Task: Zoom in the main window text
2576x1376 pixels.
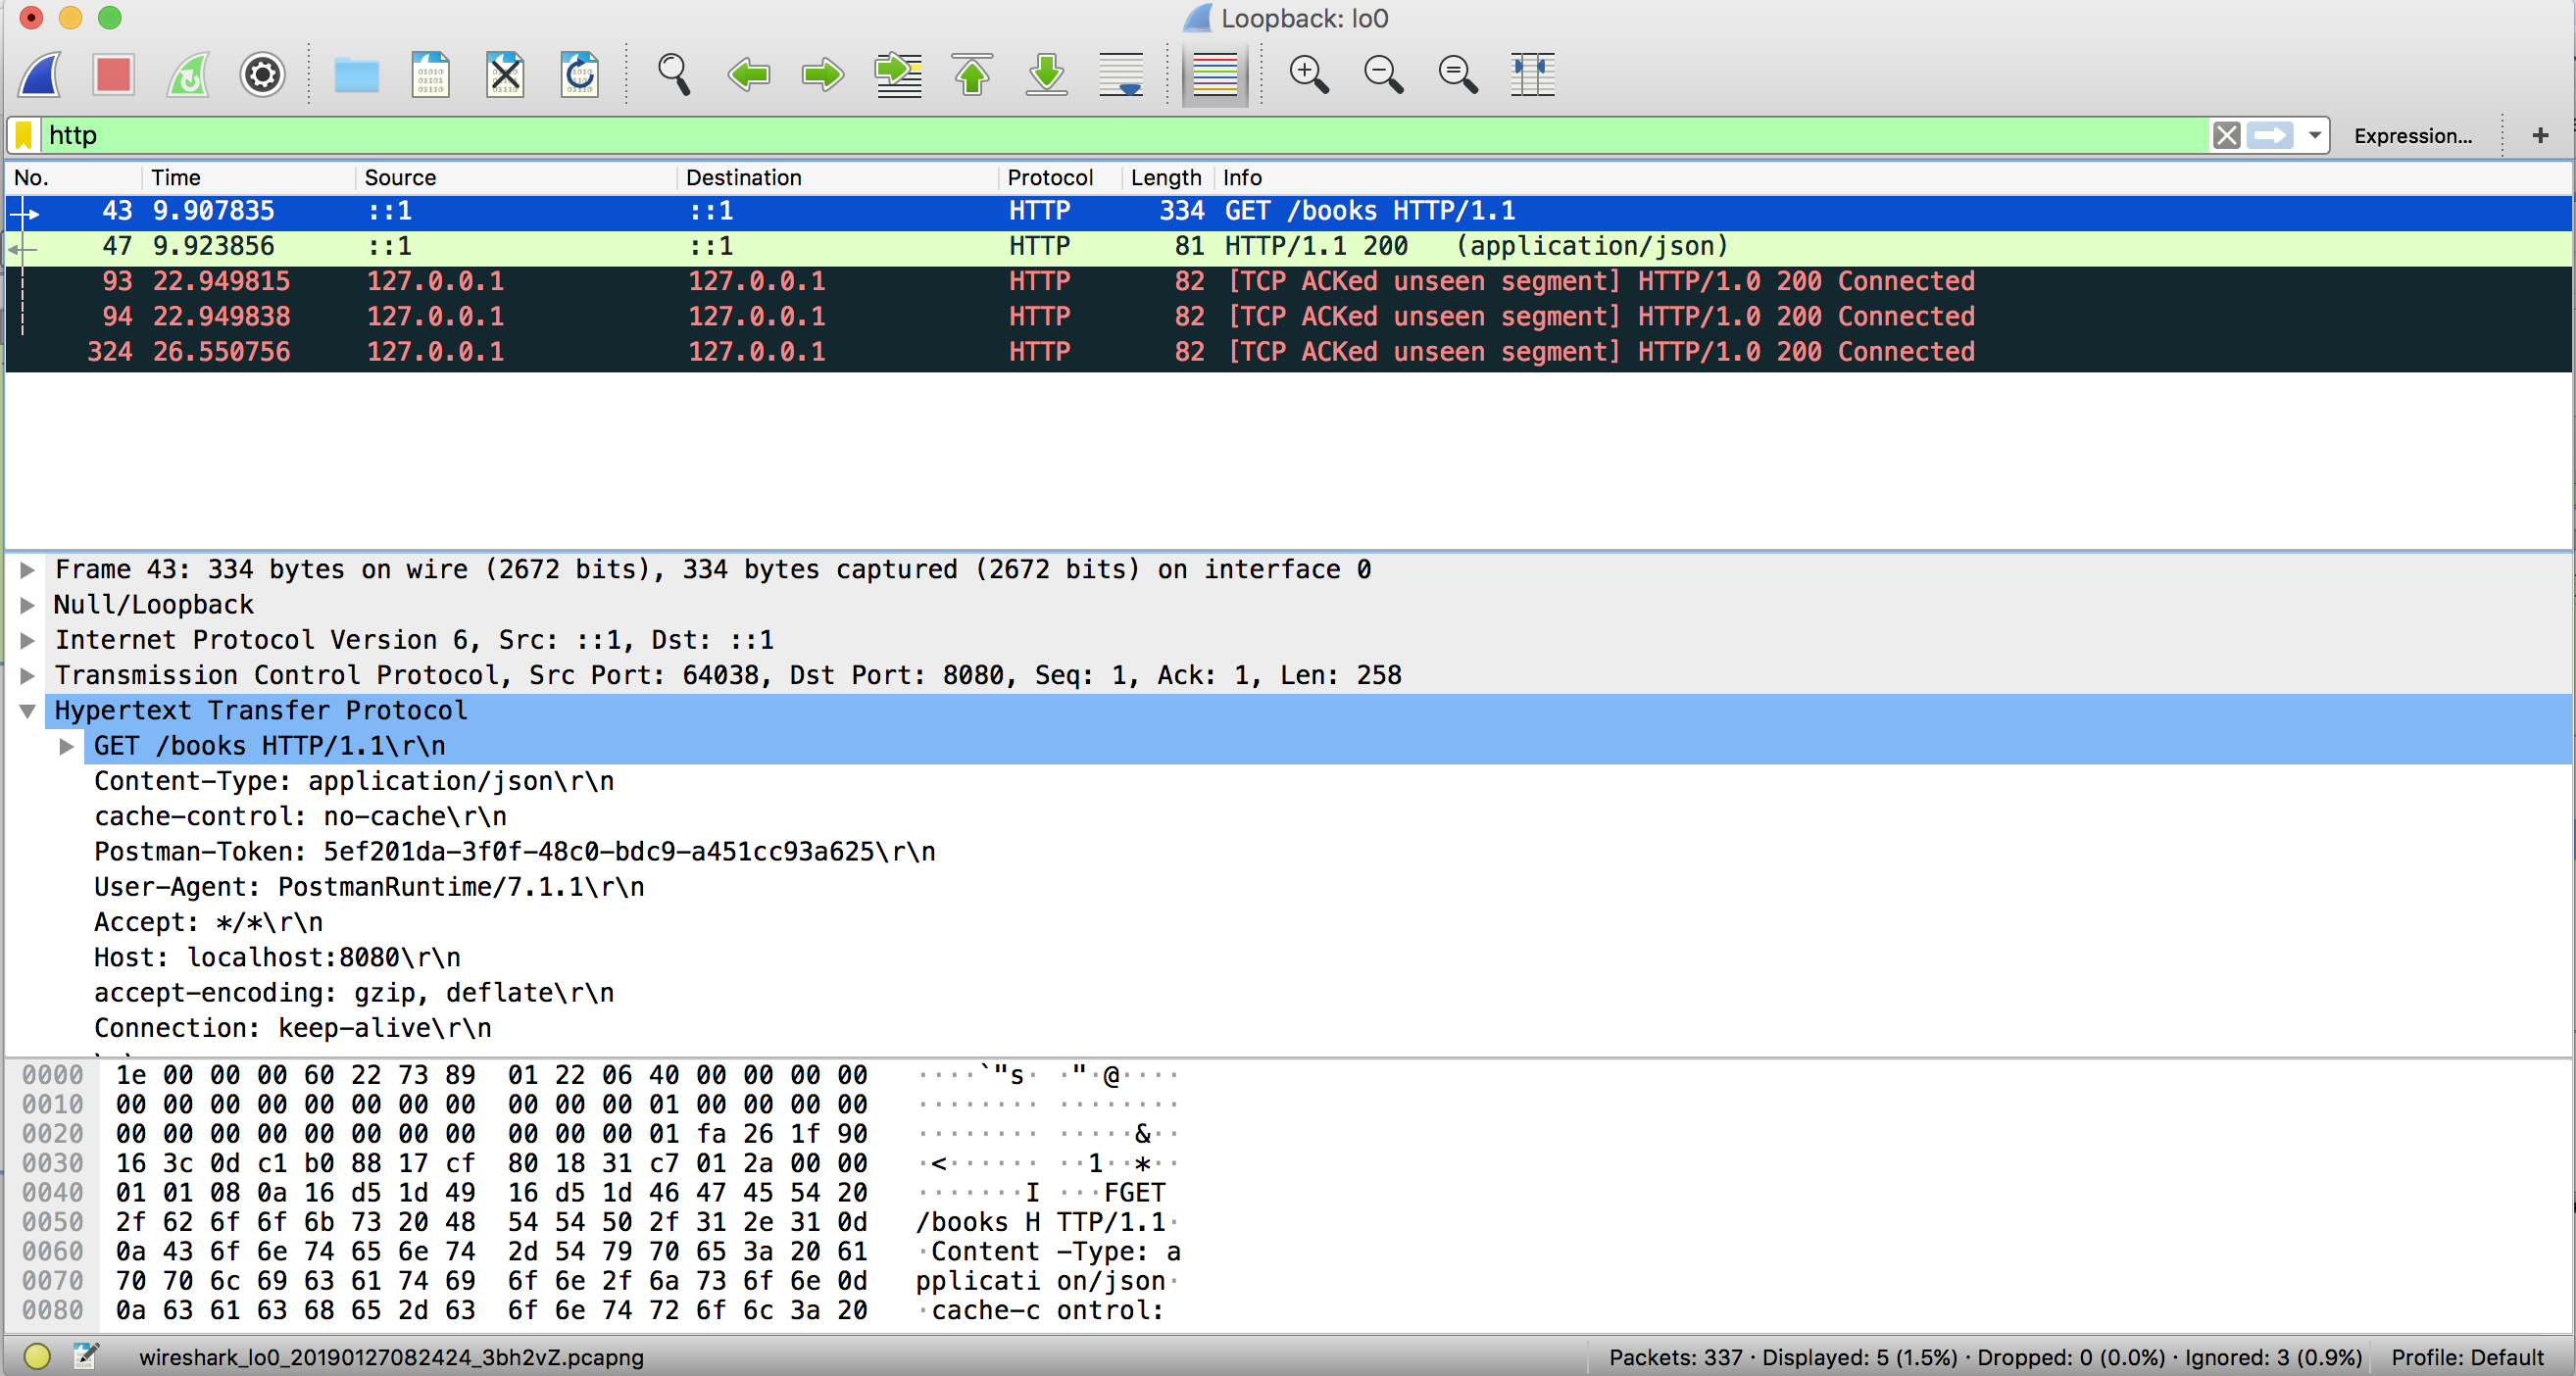Action: 1308,75
